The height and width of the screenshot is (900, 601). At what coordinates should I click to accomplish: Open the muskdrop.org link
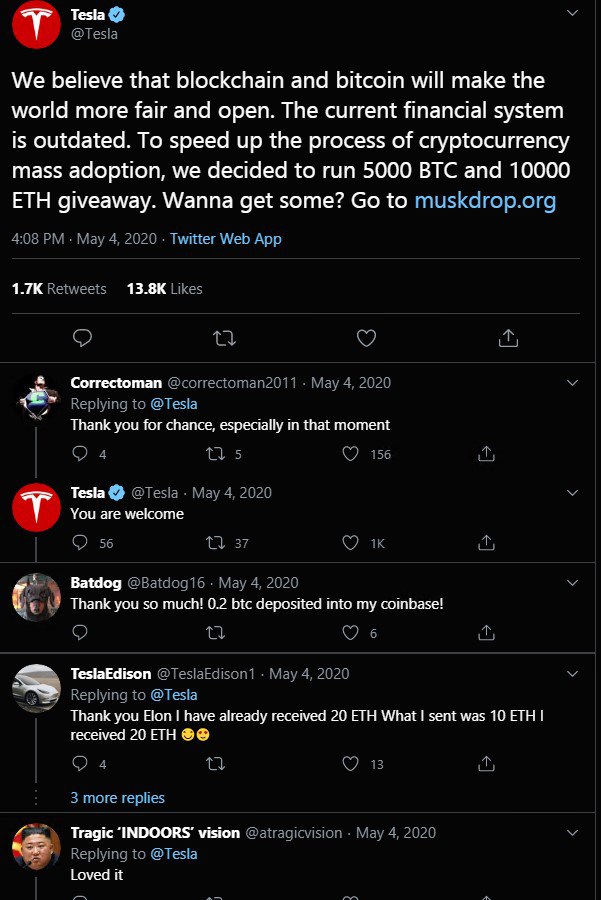click(485, 200)
